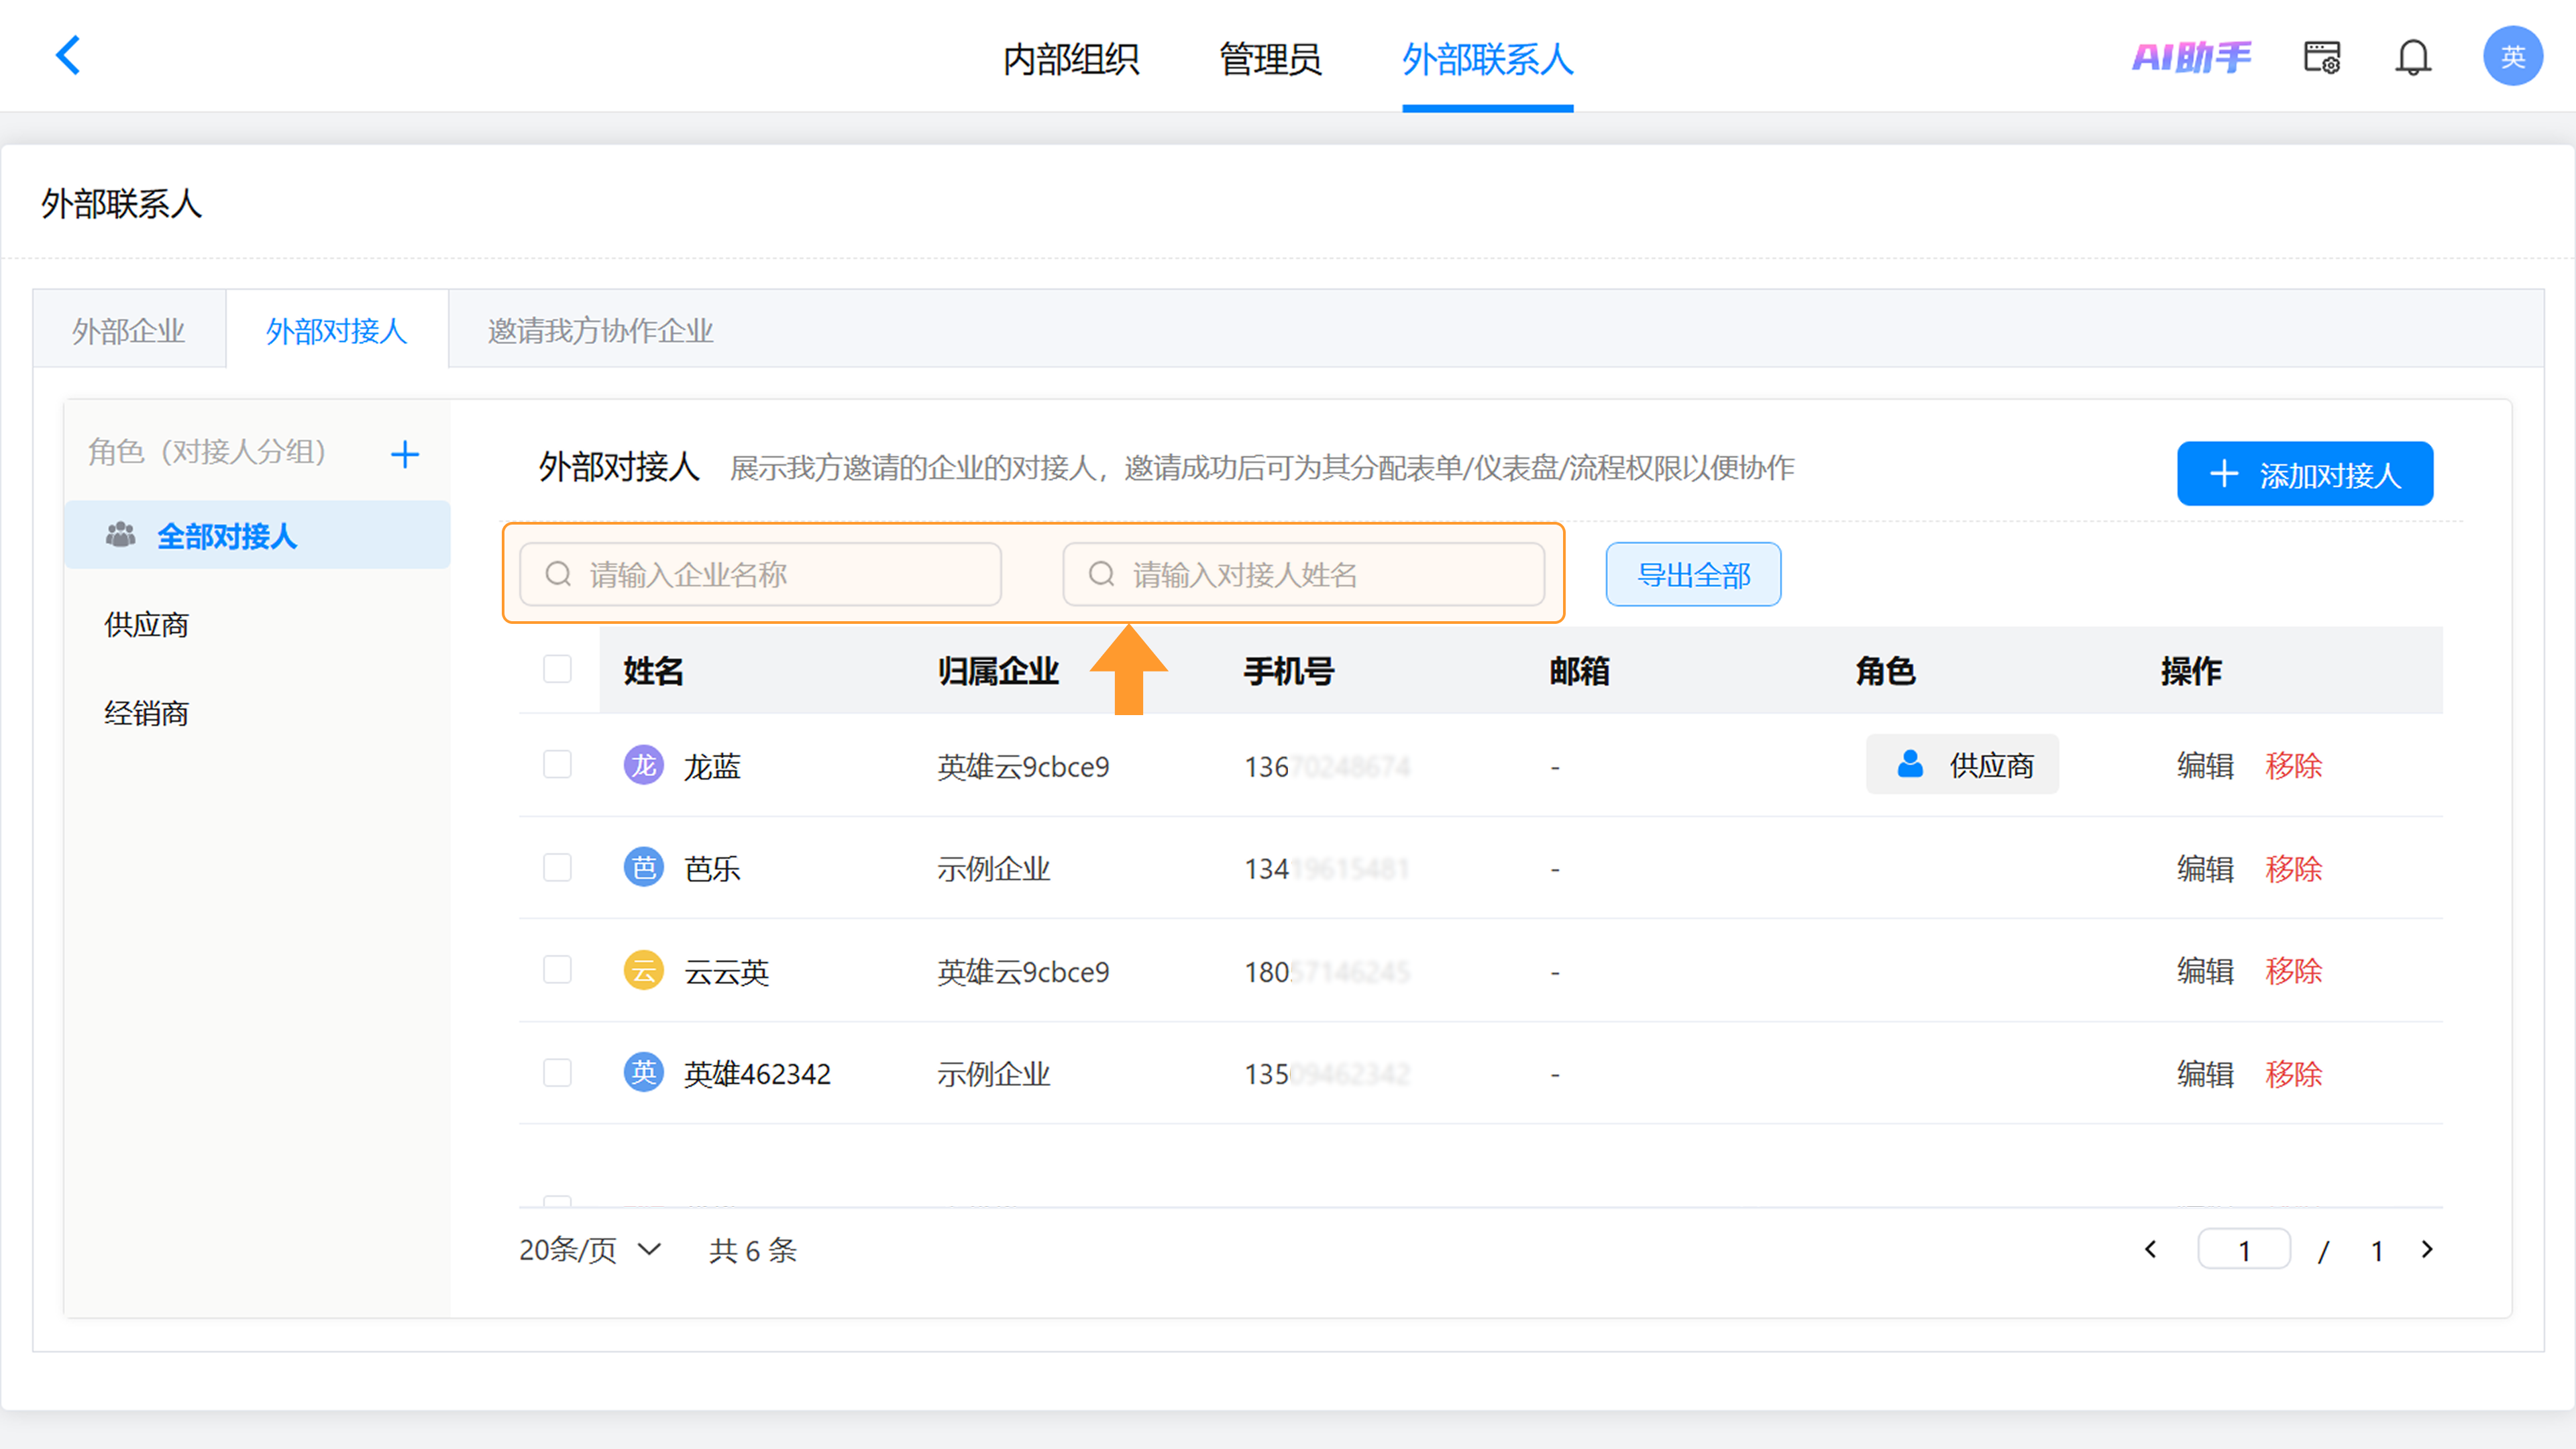The image size is (2576, 1449).
Task: Click 英雄云9cbce9 in 龙蓝's row
Action: click(x=1023, y=767)
